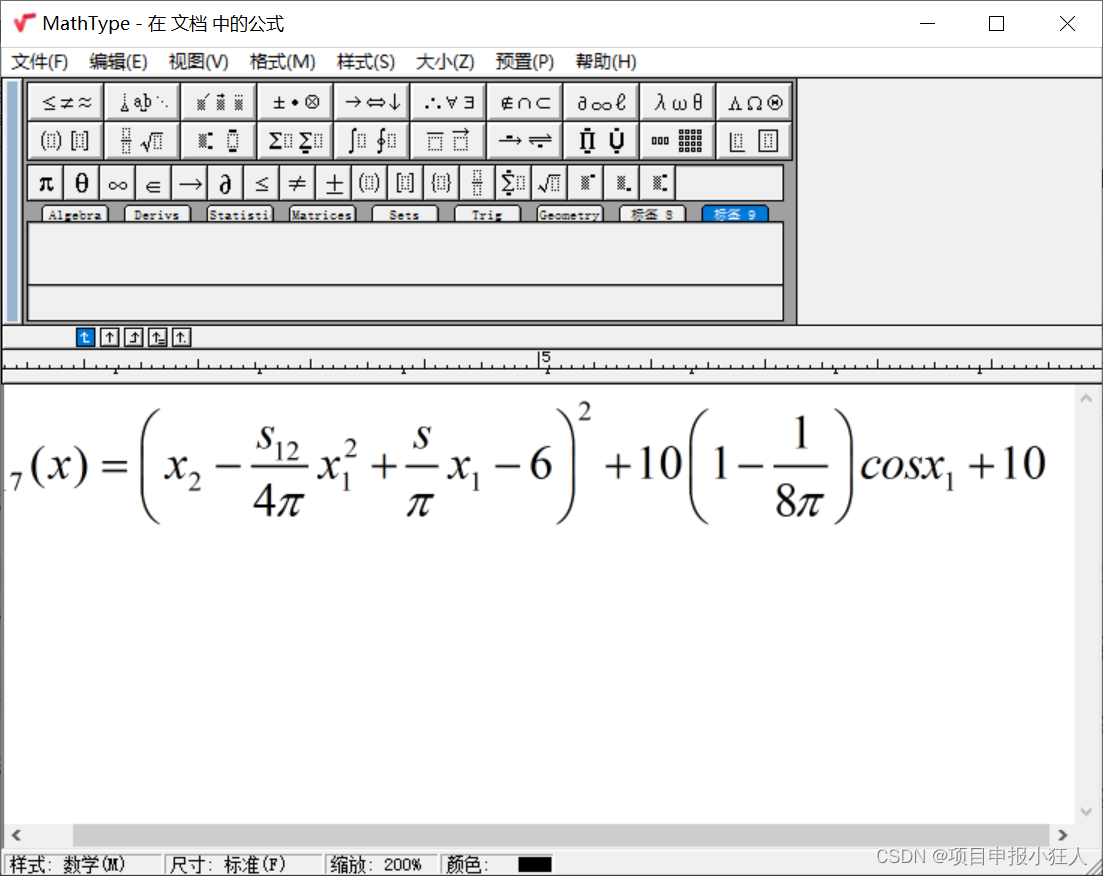Screen dimensions: 1103x876
Task: Click the vertical scrollbar down arrow
Action: click(1086, 813)
